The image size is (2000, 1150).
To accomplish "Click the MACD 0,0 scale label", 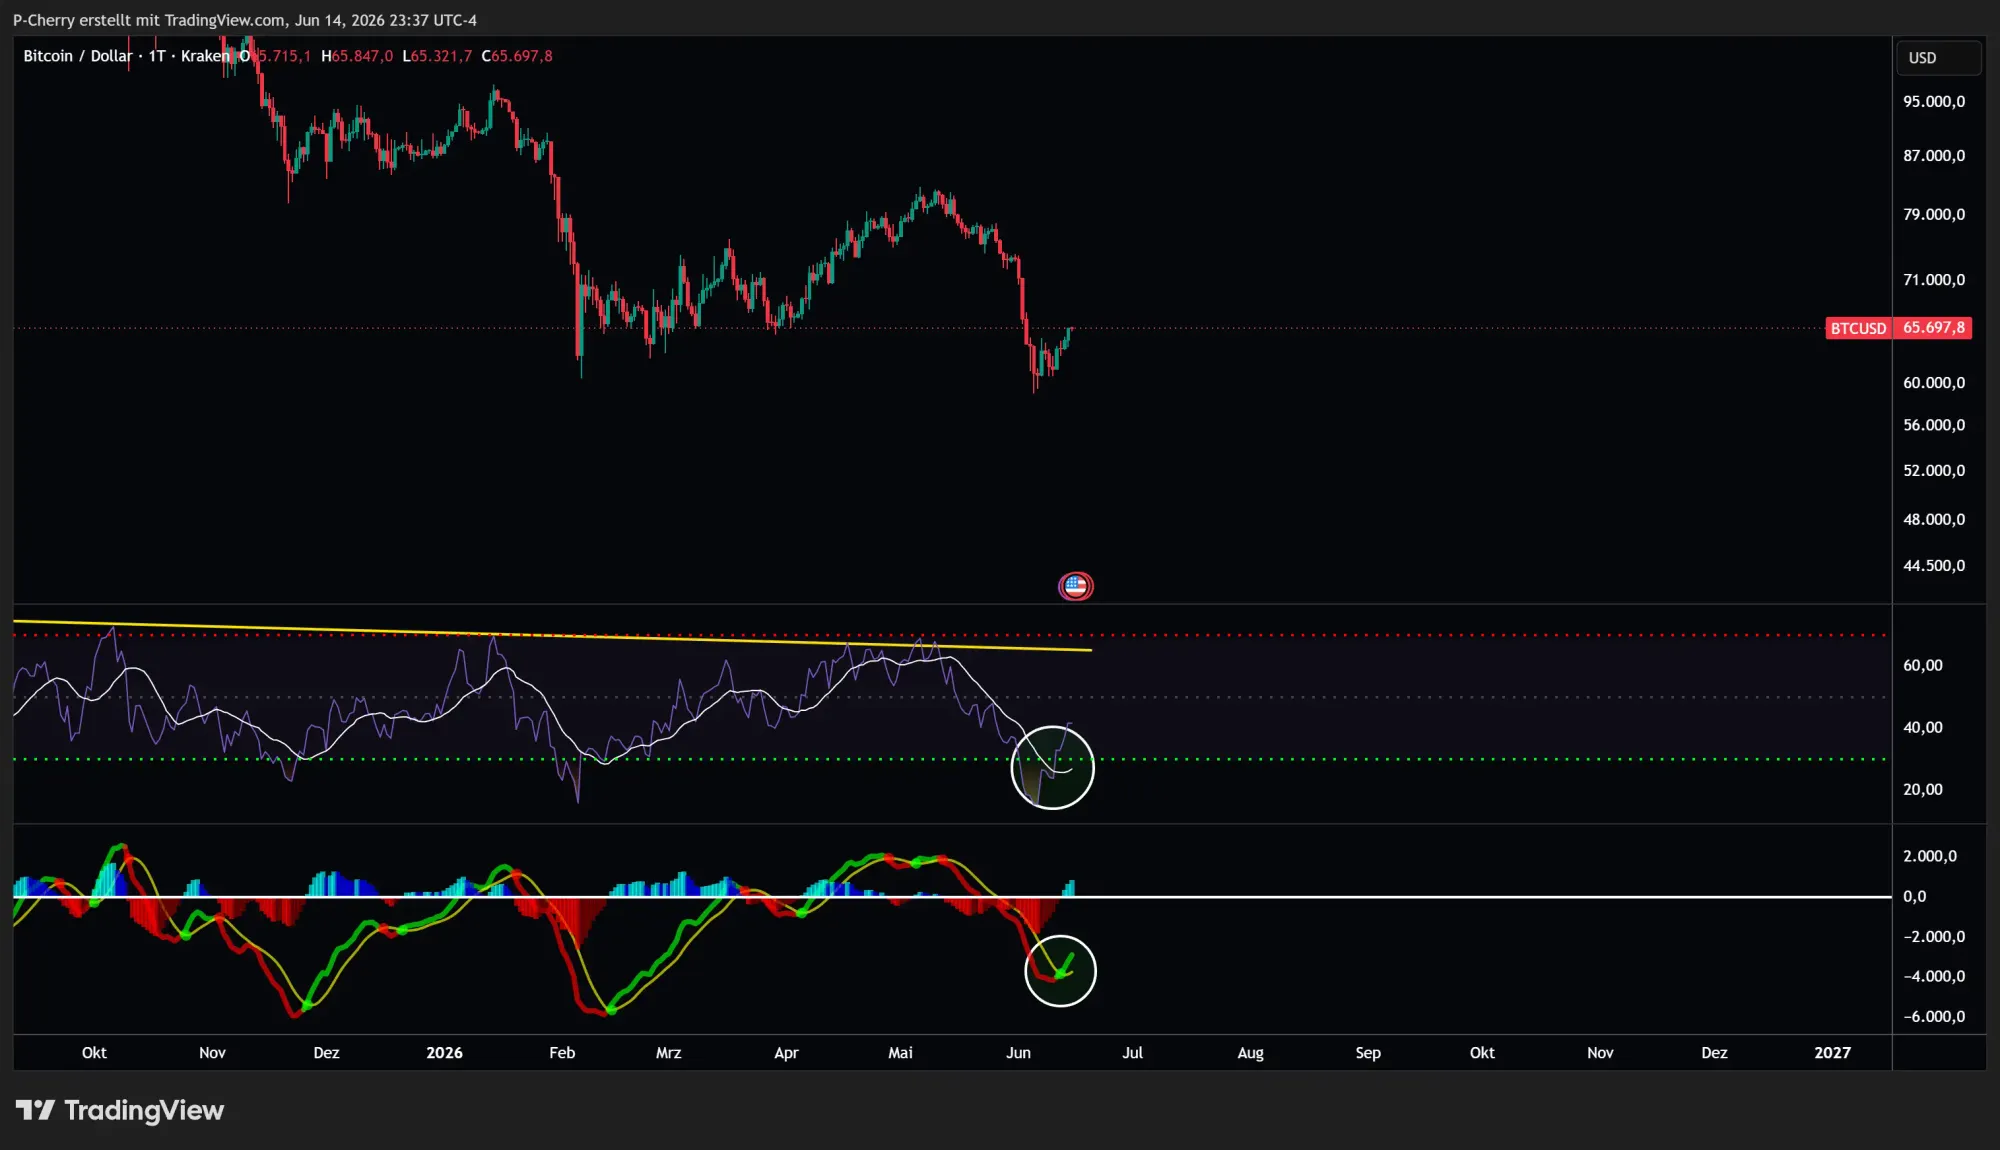I will (1914, 897).
